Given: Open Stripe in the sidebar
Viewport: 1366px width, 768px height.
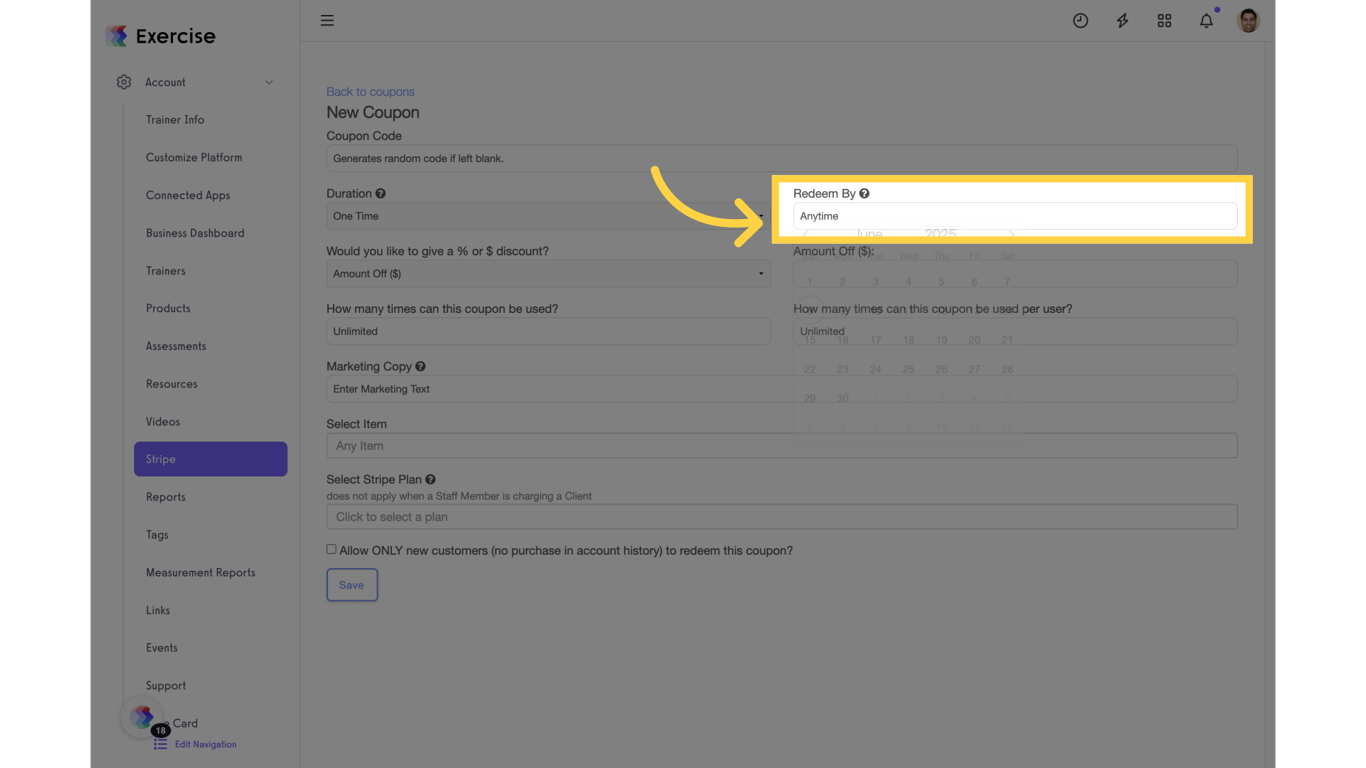Looking at the screenshot, I should [210, 459].
